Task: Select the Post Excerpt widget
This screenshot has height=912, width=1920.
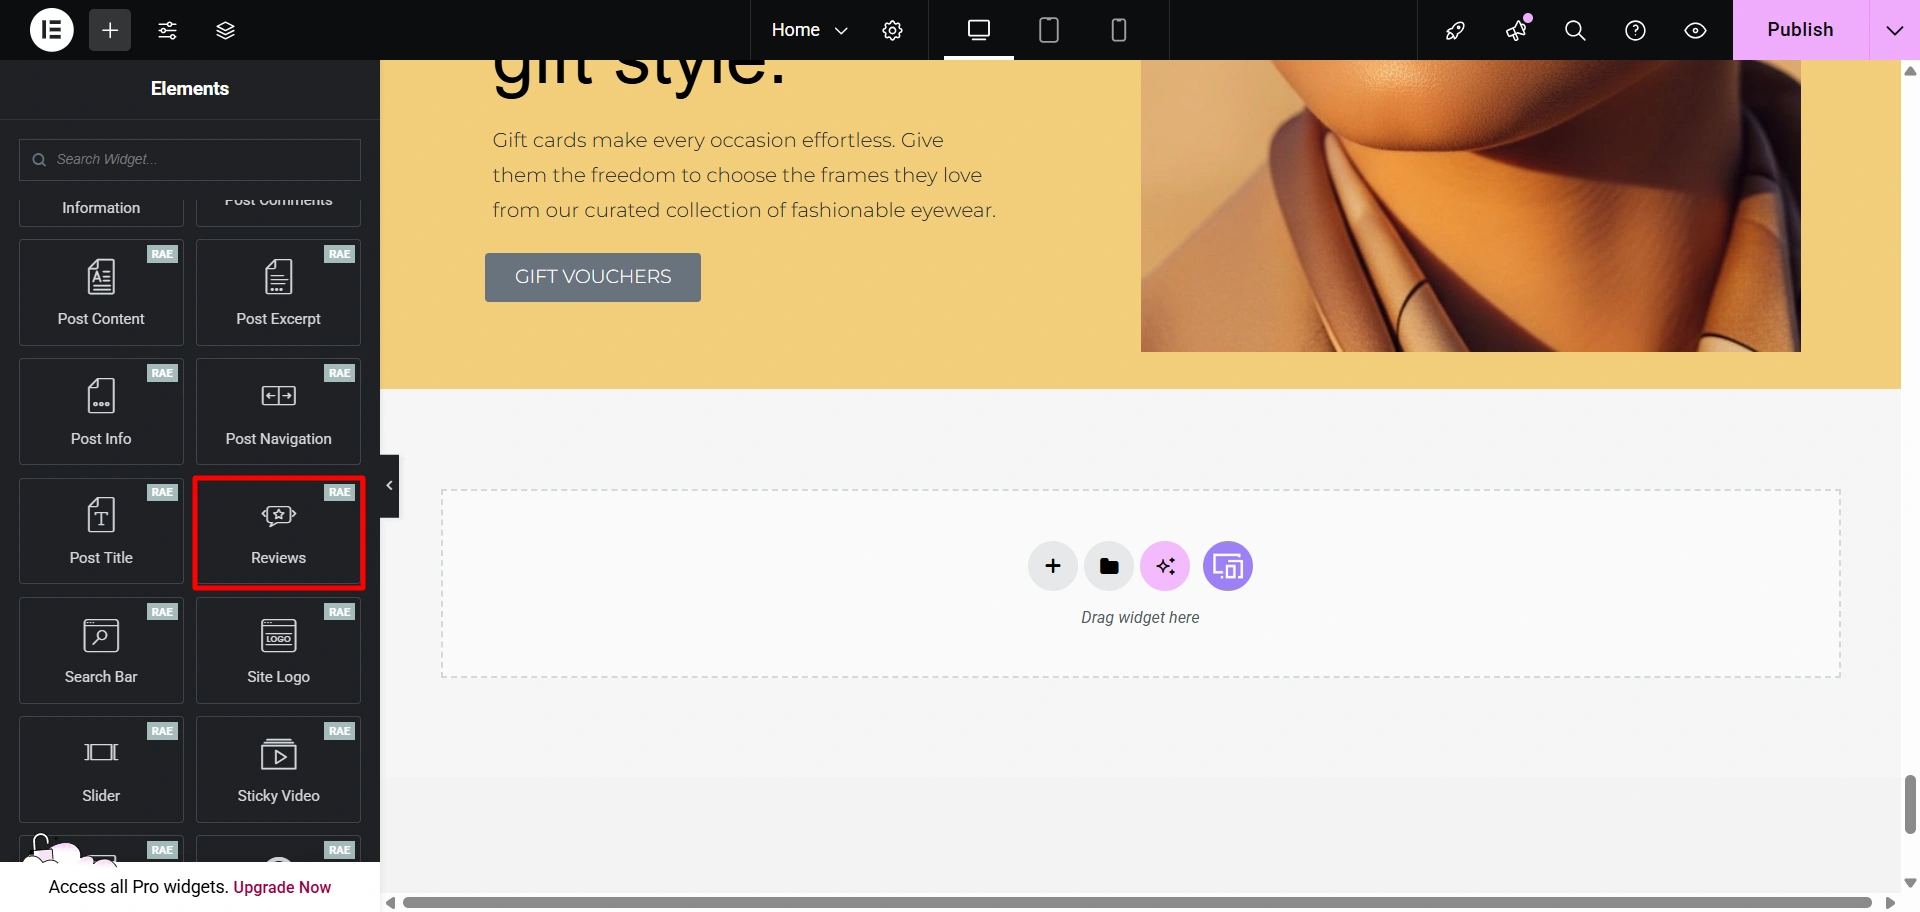Action: (x=278, y=292)
